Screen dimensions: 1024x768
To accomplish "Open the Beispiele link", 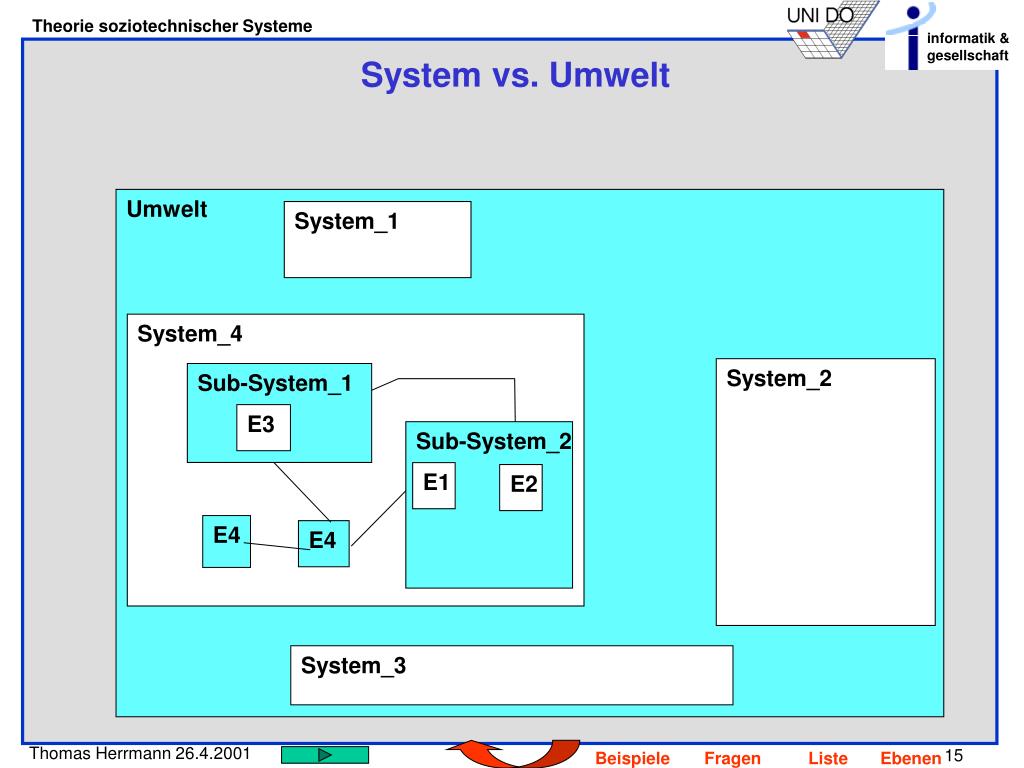I will [x=632, y=758].
